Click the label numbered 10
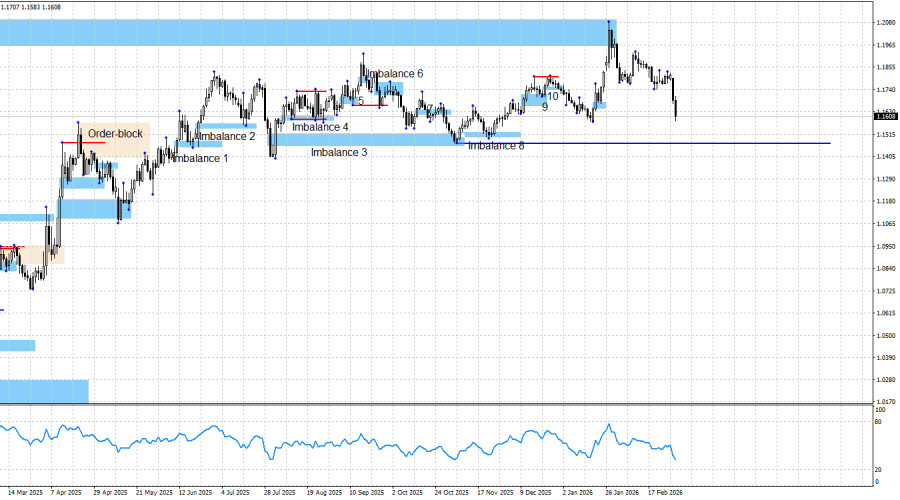The image size is (900, 500). pyautogui.click(x=552, y=96)
